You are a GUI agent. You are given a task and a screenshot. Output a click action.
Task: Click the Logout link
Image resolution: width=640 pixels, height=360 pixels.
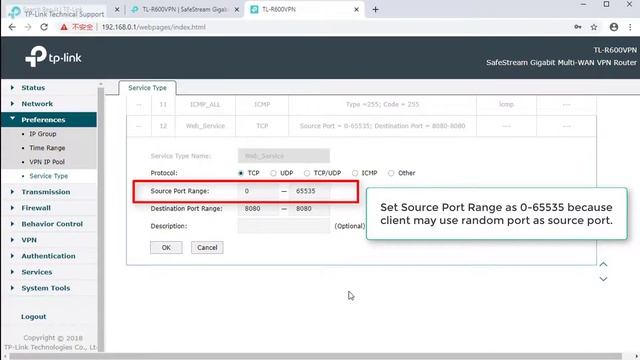tap(33, 317)
